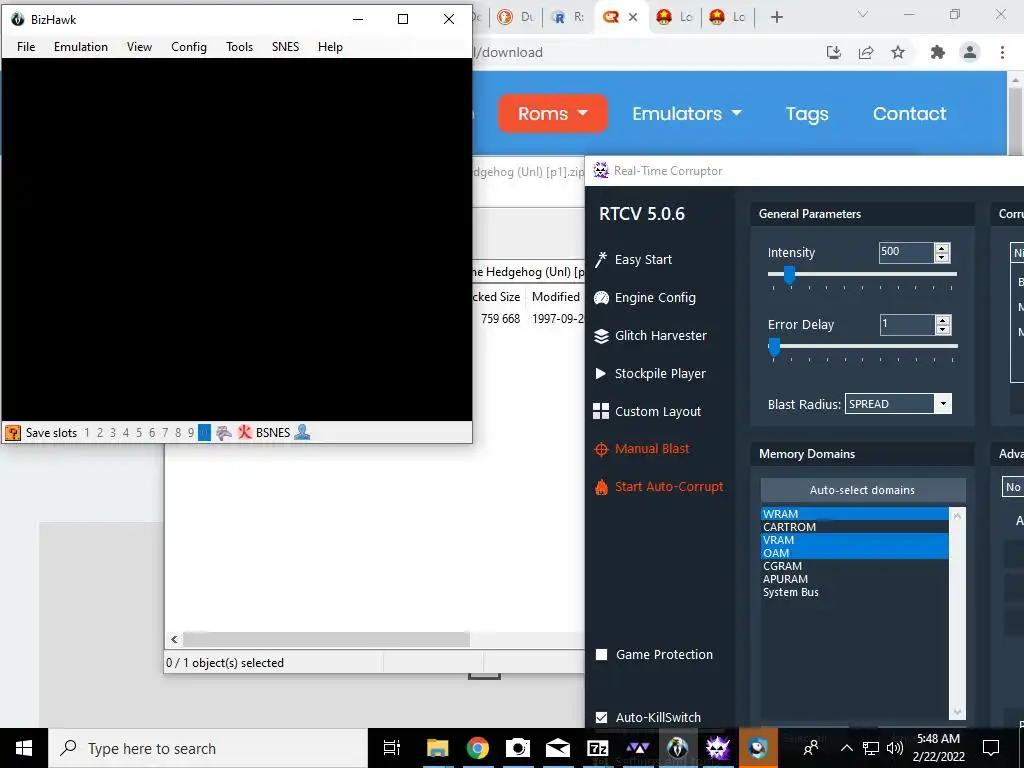Click the taskbar search box
1024x768 pixels.
(208, 748)
